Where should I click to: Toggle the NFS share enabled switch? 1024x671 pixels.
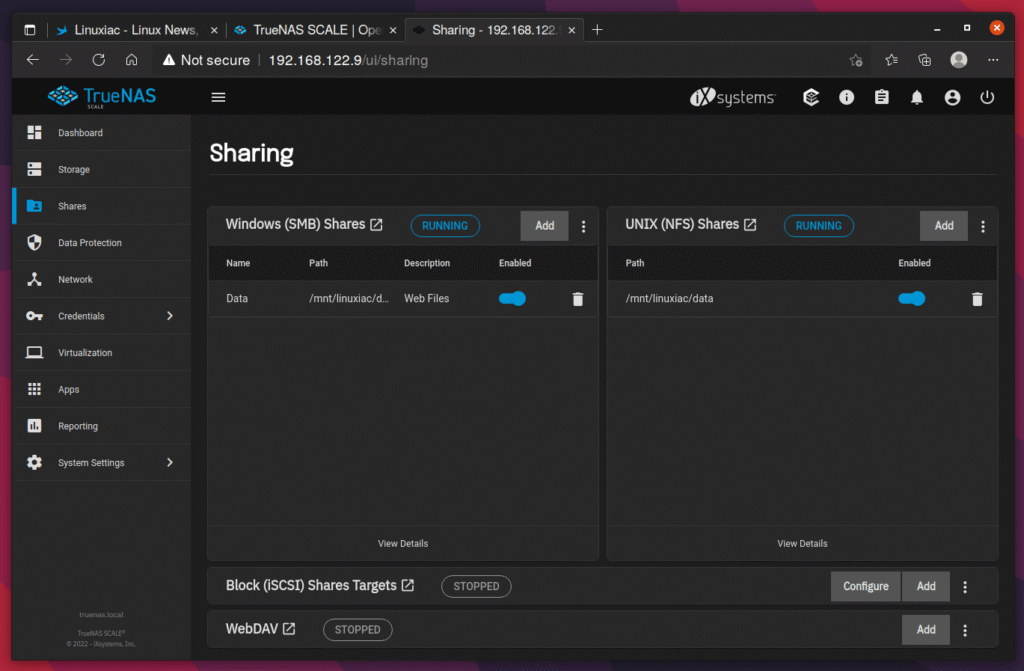911,298
